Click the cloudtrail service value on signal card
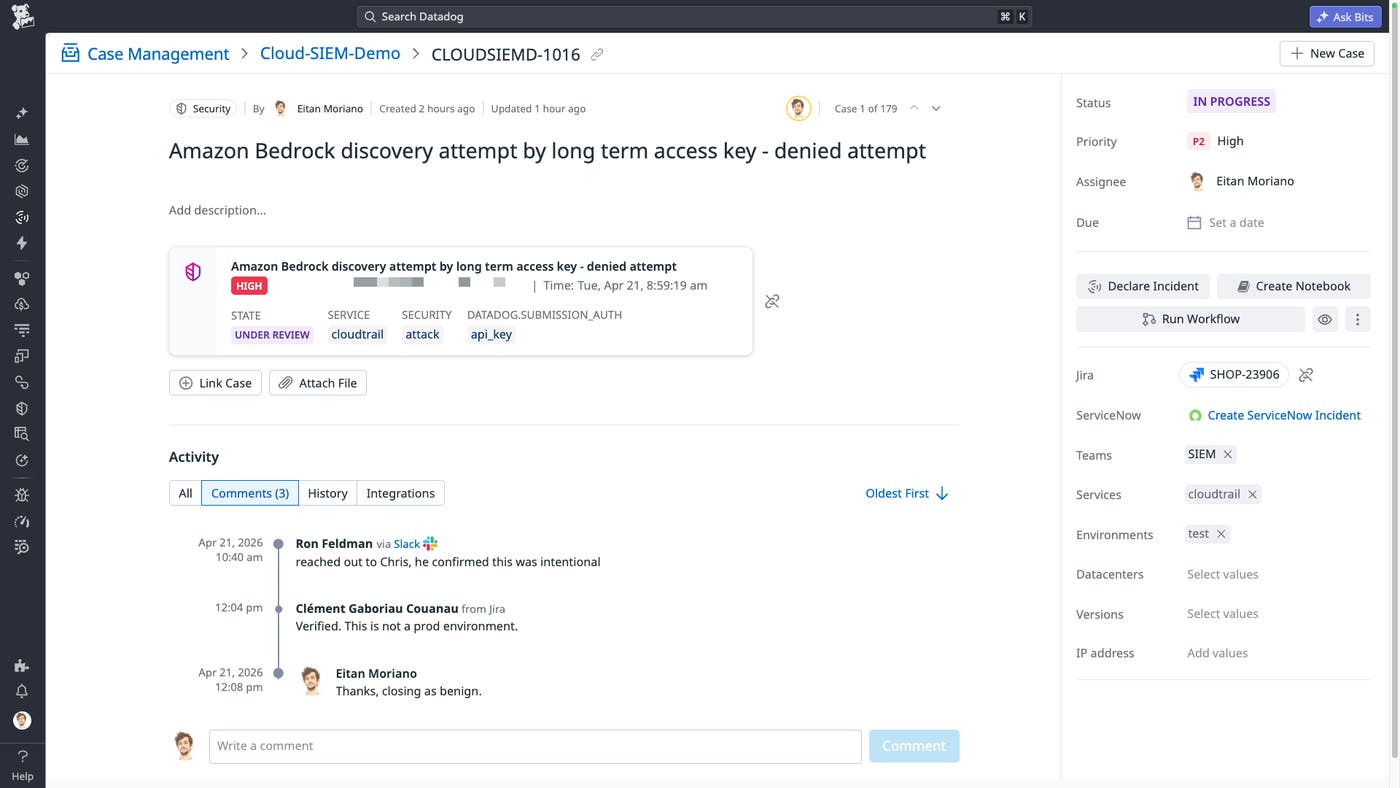 pos(357,335)
